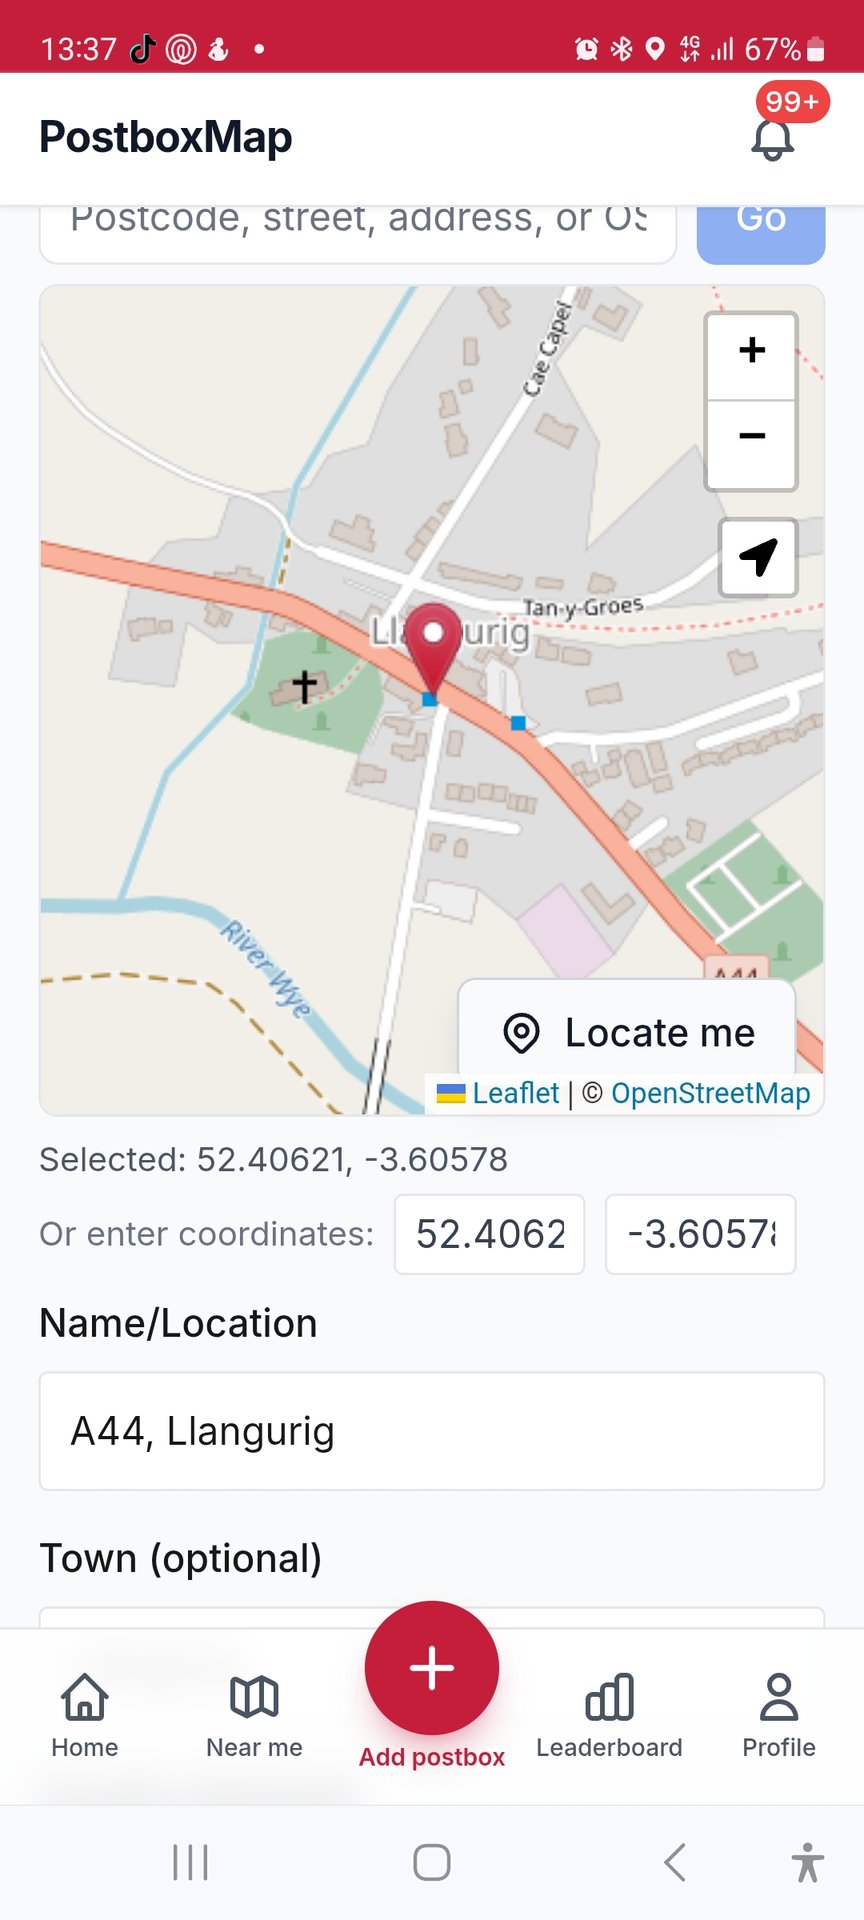Zoom in on the map
The height and width of the screenshot is (1920, 864).
(751, 351)
